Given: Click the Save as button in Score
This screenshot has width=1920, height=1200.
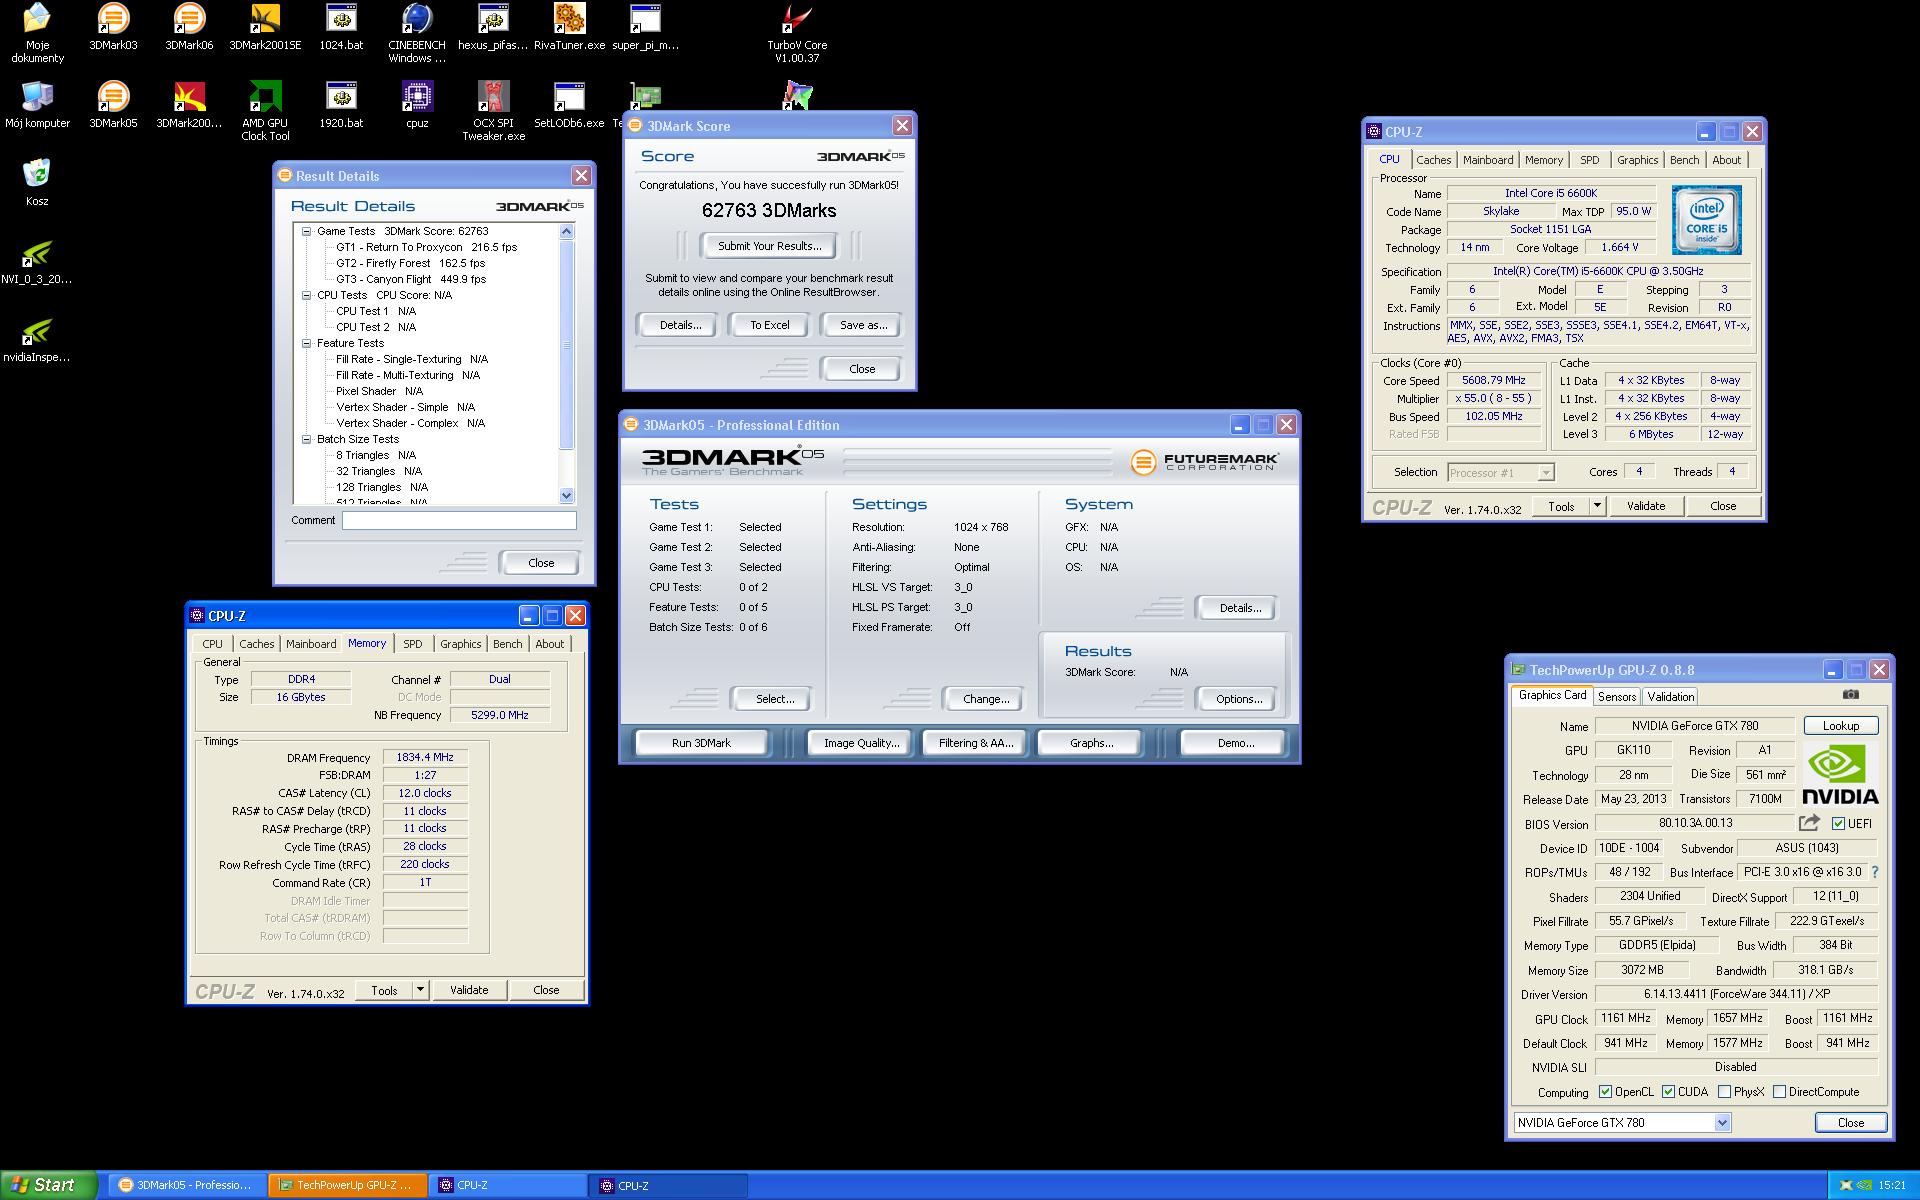Looking at the screenshot, I should [x=863, y=325].
